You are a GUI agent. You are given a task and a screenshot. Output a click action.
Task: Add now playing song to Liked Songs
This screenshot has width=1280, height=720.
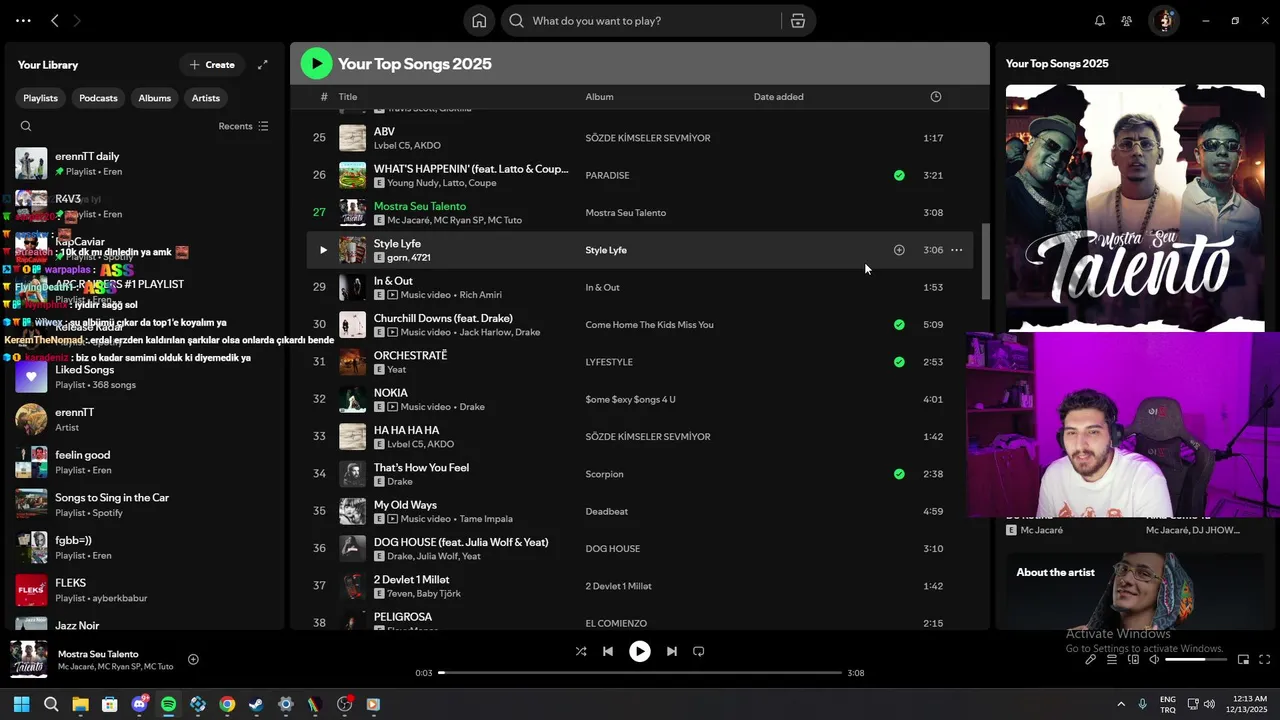194,659
